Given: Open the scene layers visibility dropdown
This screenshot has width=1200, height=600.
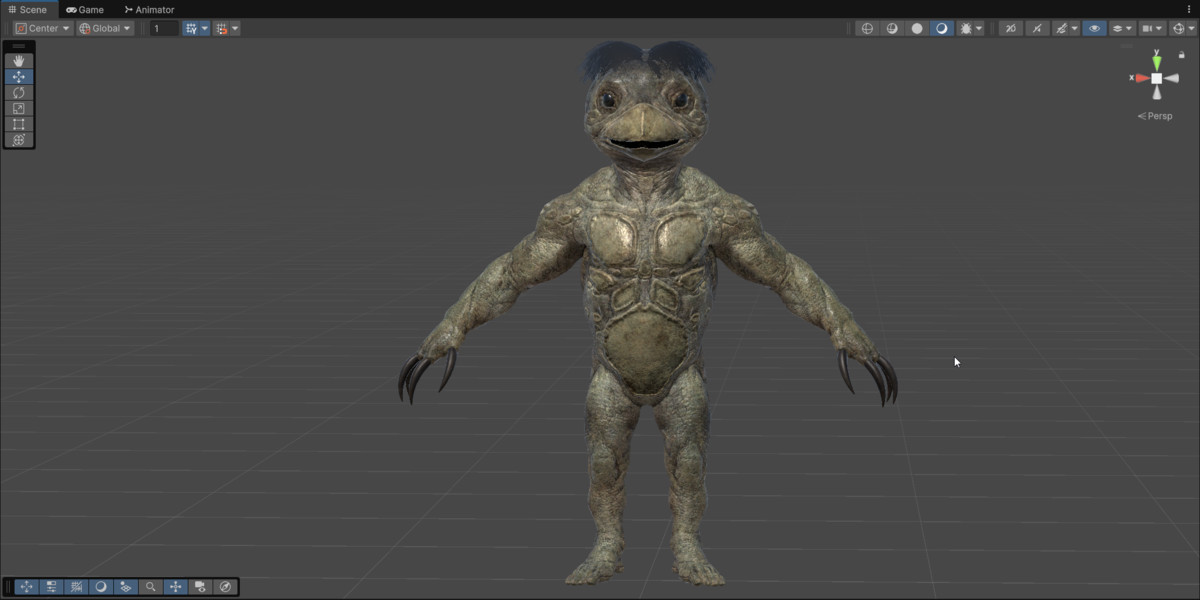Looking at the screenshot, I should [1123, 28].
